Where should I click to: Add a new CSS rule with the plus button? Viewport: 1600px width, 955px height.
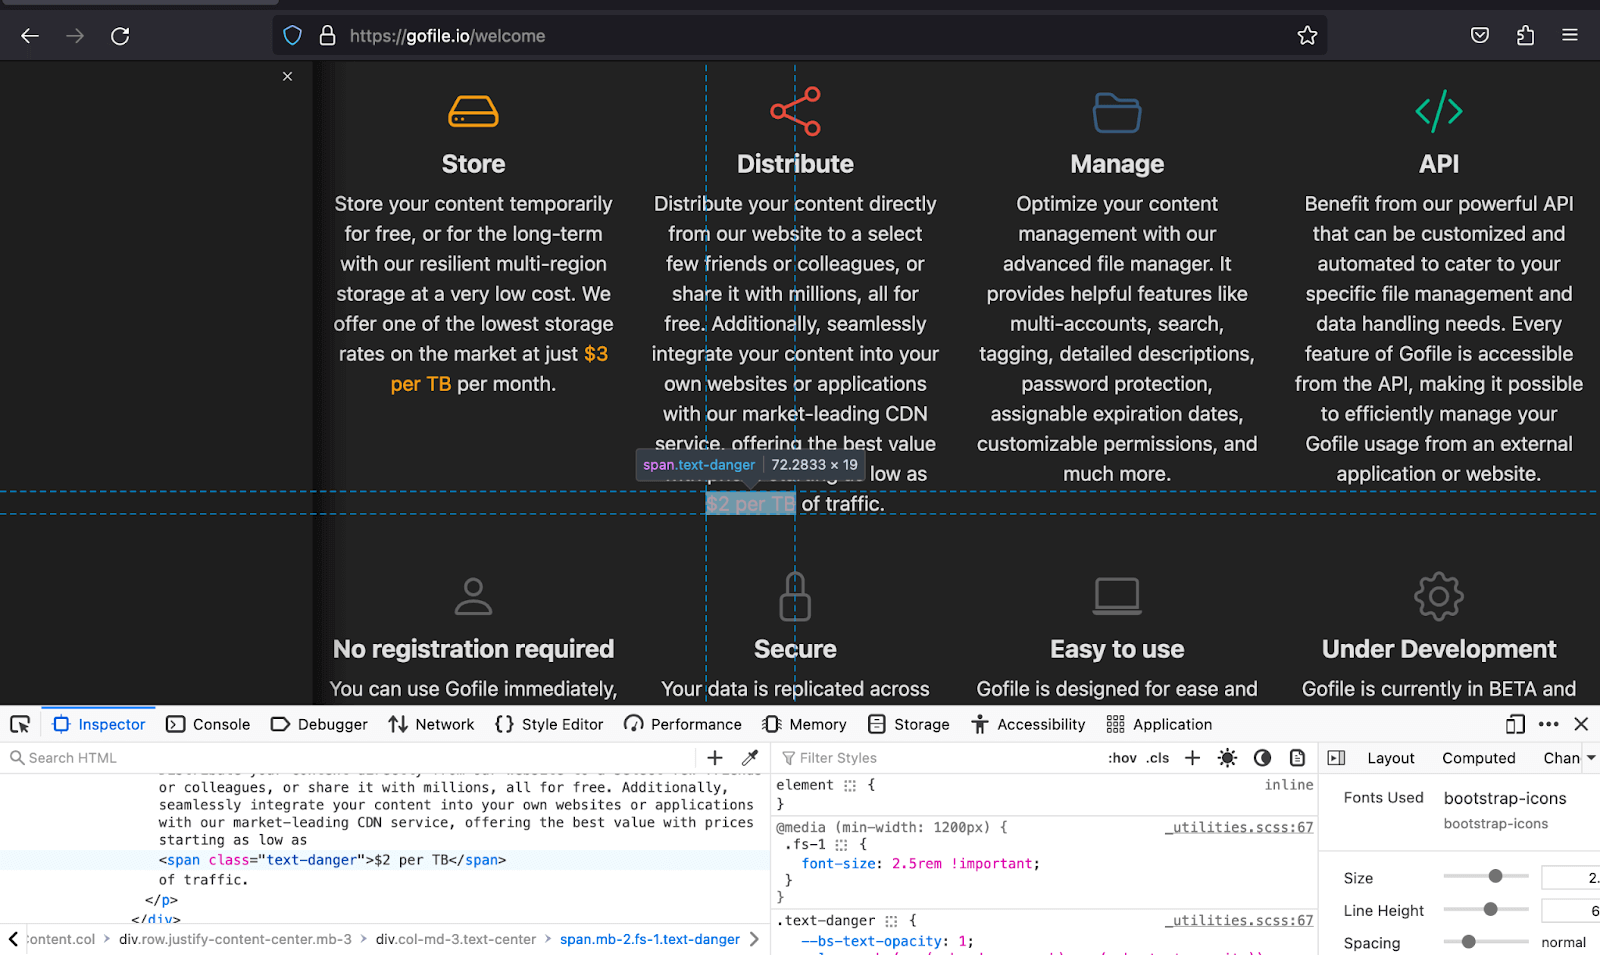[x=1191, y=757]
